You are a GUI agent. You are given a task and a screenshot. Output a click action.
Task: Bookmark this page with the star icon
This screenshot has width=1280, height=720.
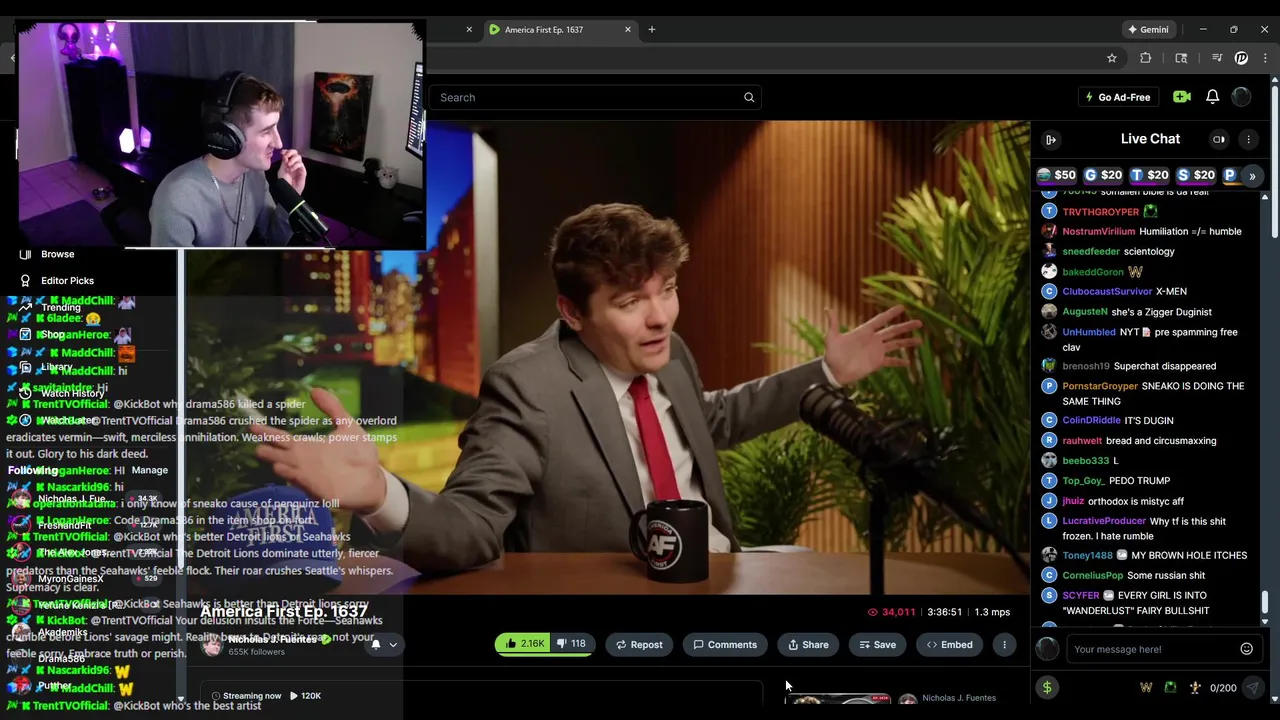tap(1111, 58)
